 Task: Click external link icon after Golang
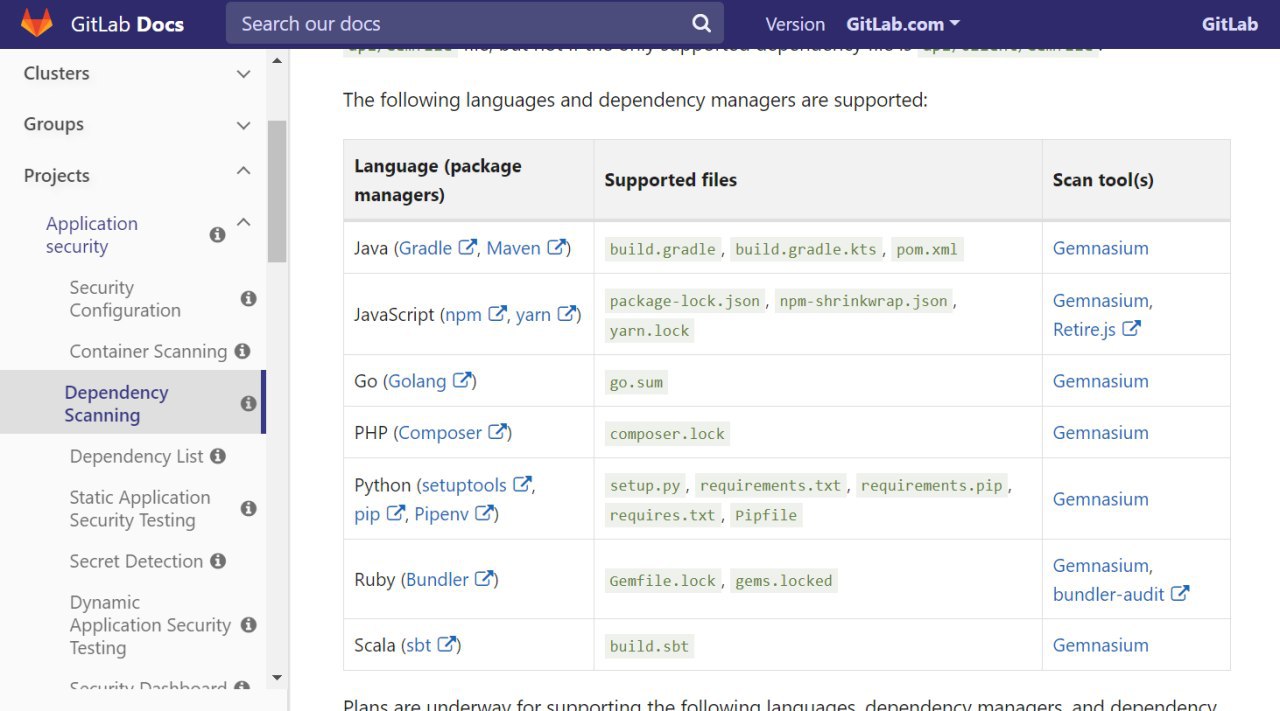462,380
